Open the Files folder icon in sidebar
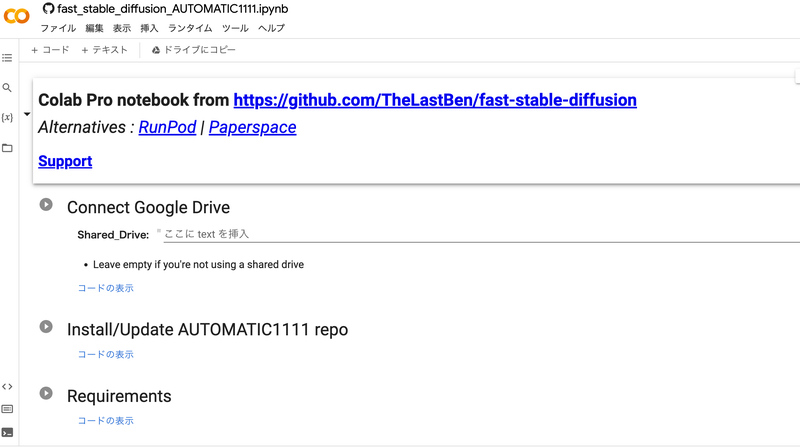Screen dimensions: 800x447 coord(7,148)
